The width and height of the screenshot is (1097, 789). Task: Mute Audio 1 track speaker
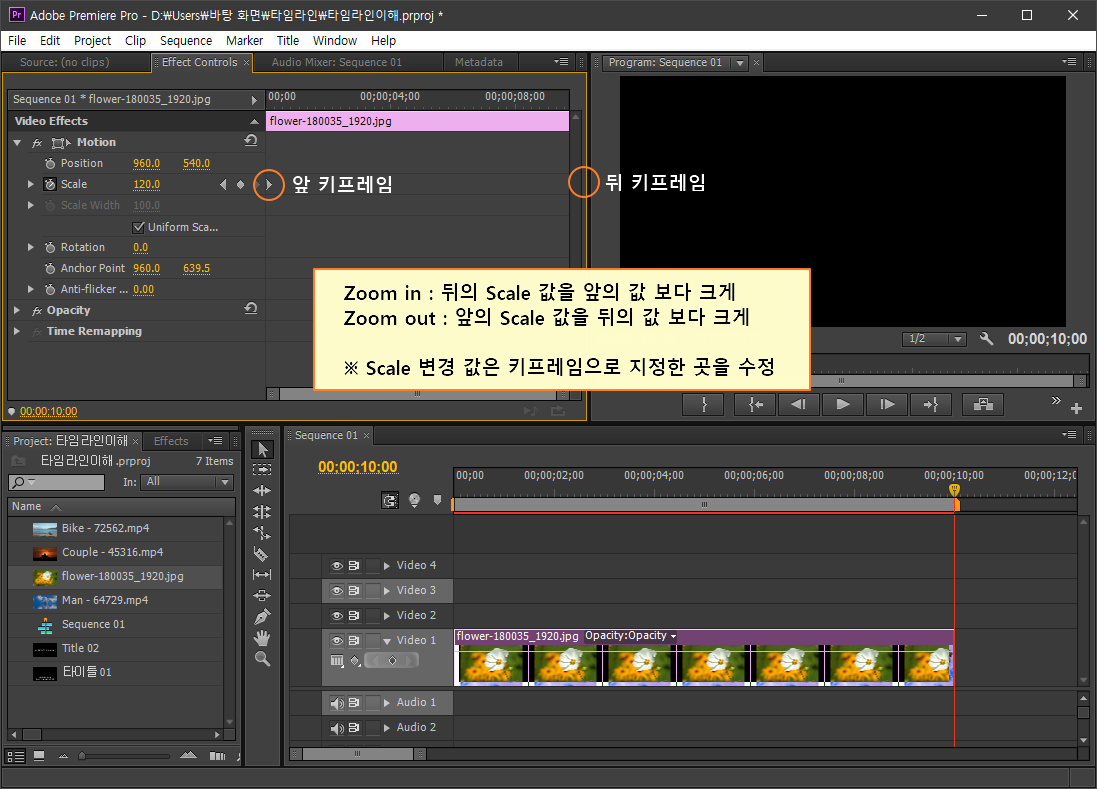click(x=337, y=702)
